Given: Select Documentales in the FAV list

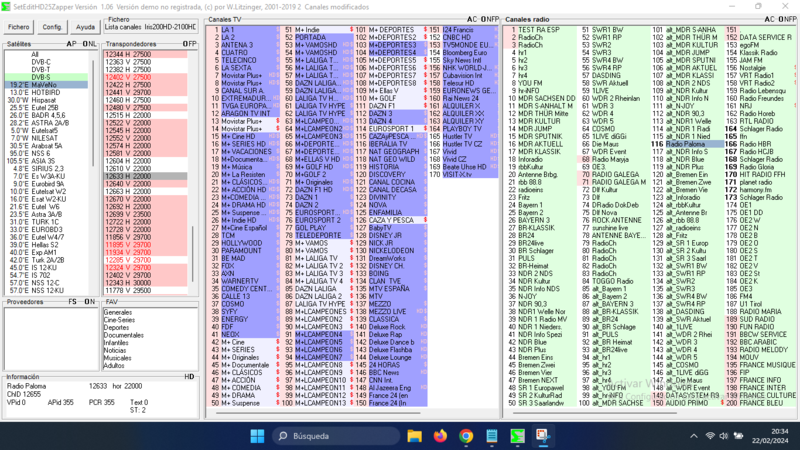Looking at the screenshot, I should pos(124,335).
